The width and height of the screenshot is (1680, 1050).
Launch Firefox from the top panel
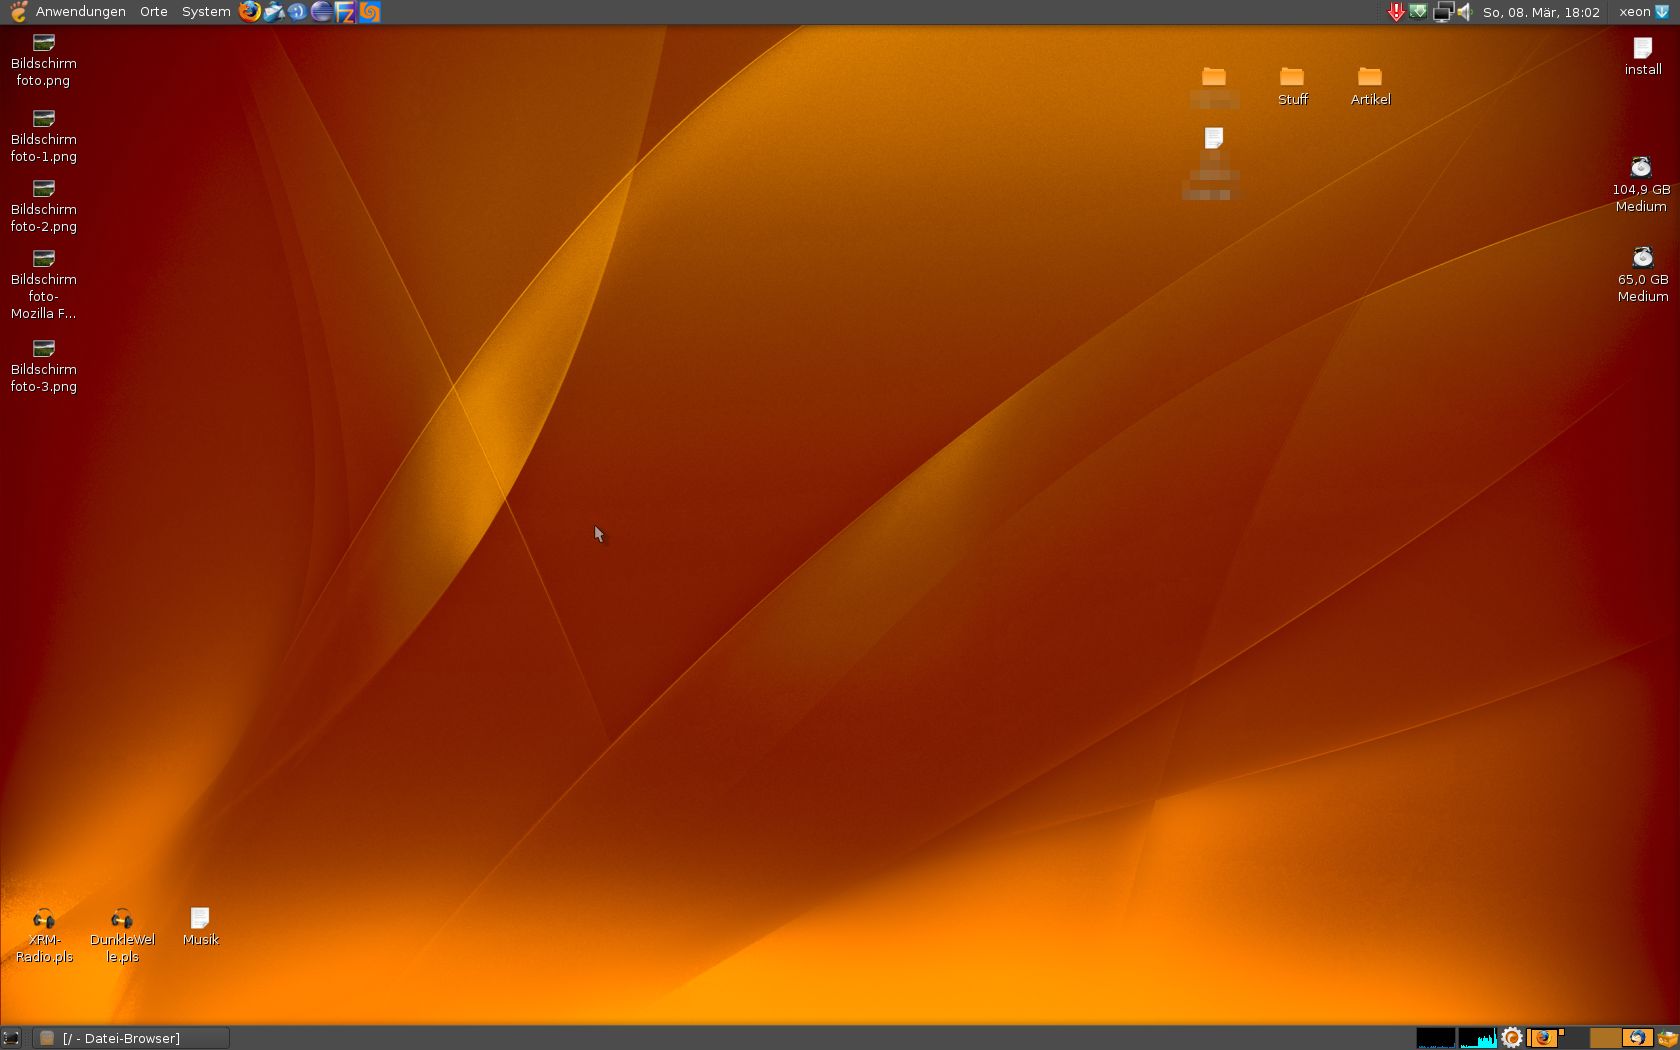249,12
